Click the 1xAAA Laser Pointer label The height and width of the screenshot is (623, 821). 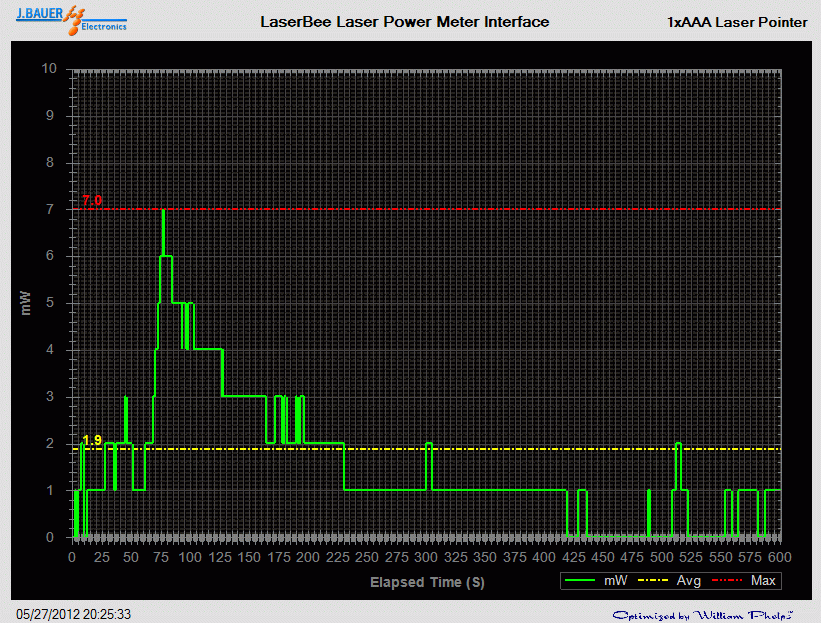(736, 21)
